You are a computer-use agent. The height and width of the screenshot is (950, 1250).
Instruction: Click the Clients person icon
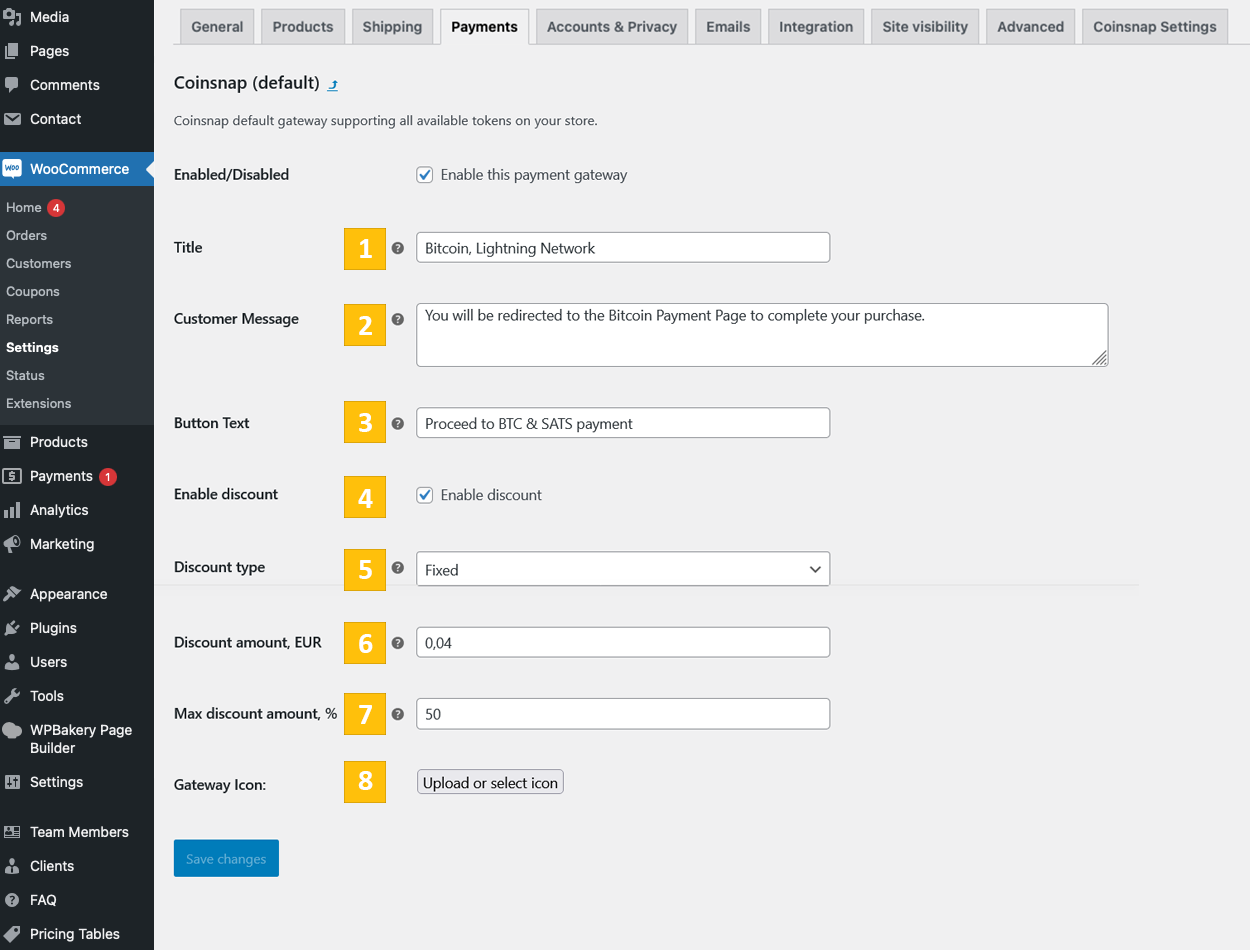pos(12,866)
